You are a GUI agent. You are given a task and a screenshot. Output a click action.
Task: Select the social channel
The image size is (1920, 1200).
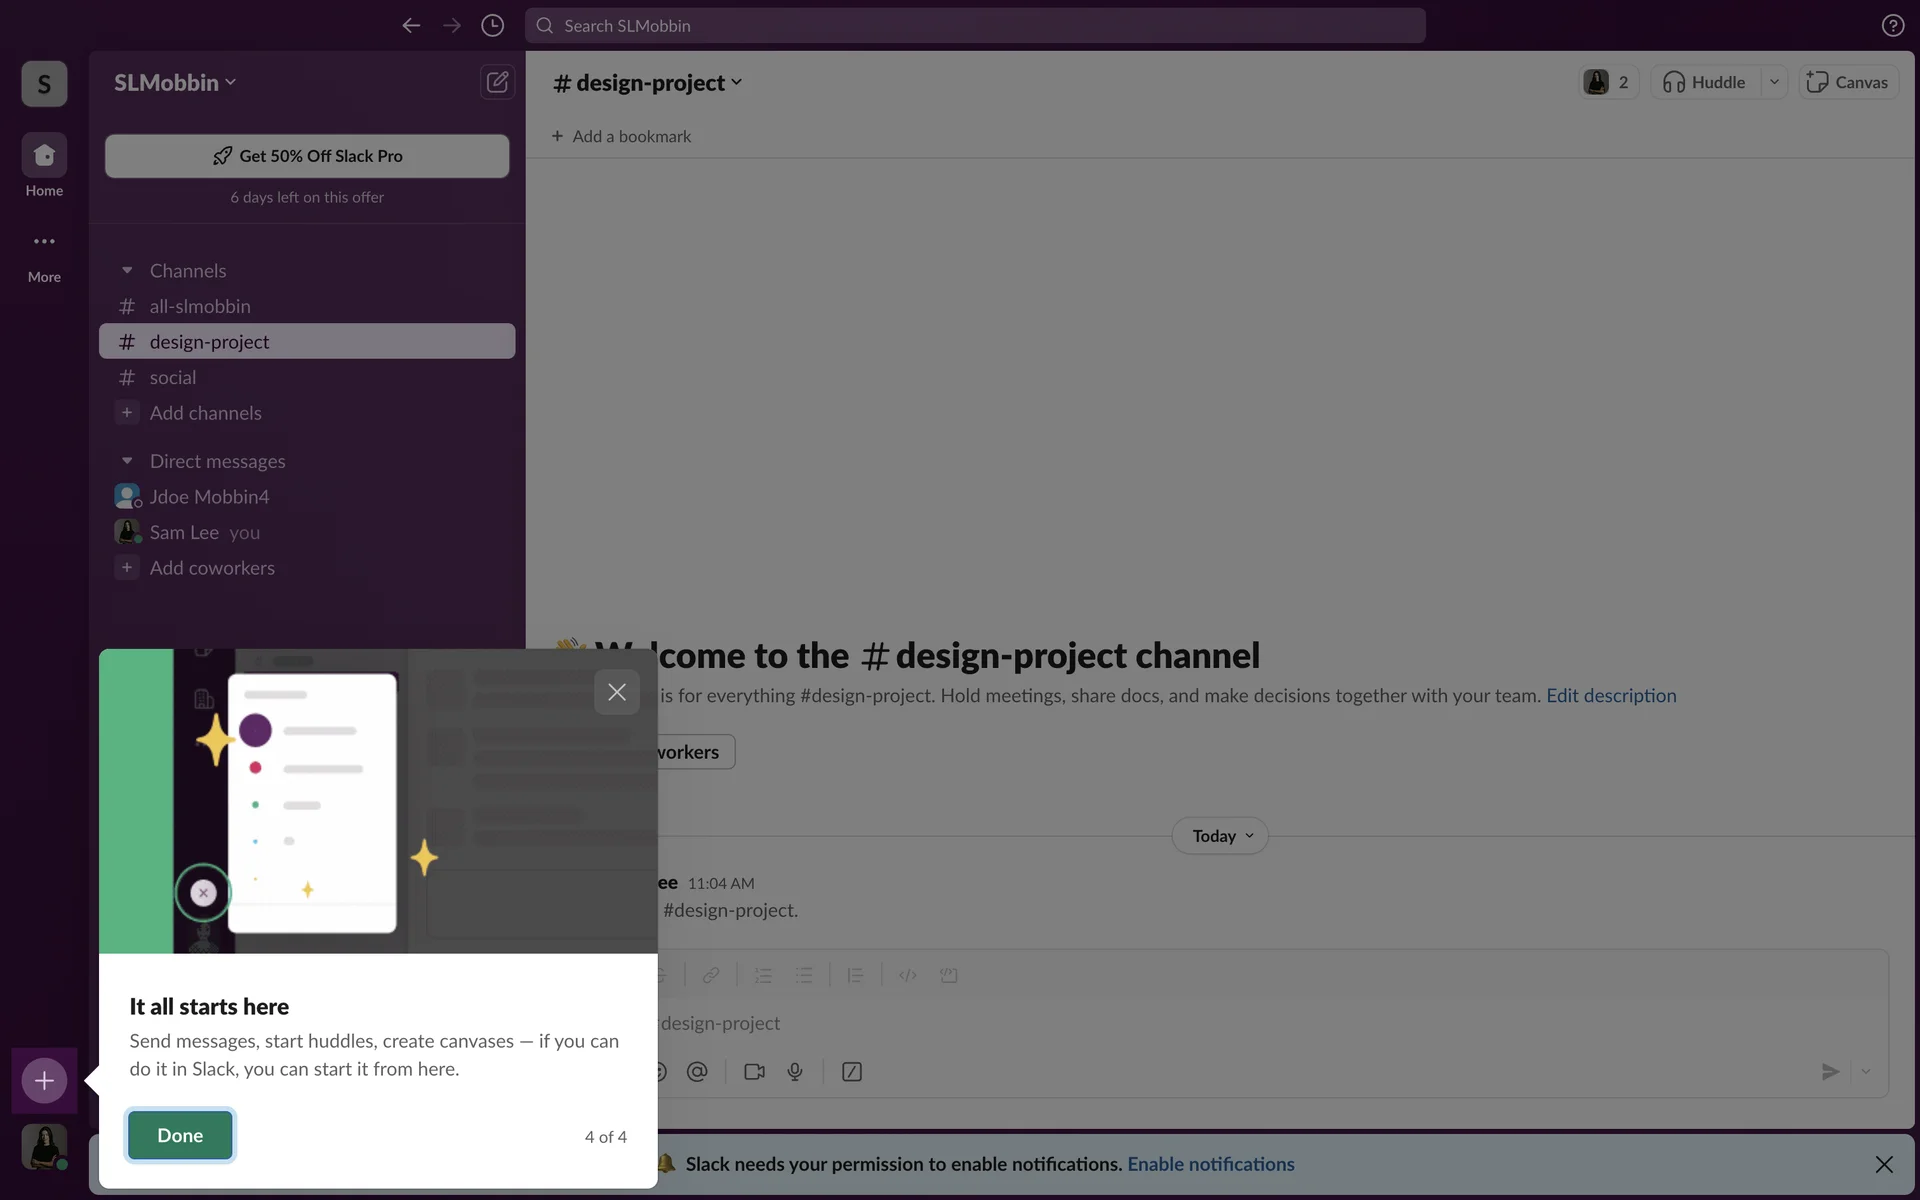[173, 378]
